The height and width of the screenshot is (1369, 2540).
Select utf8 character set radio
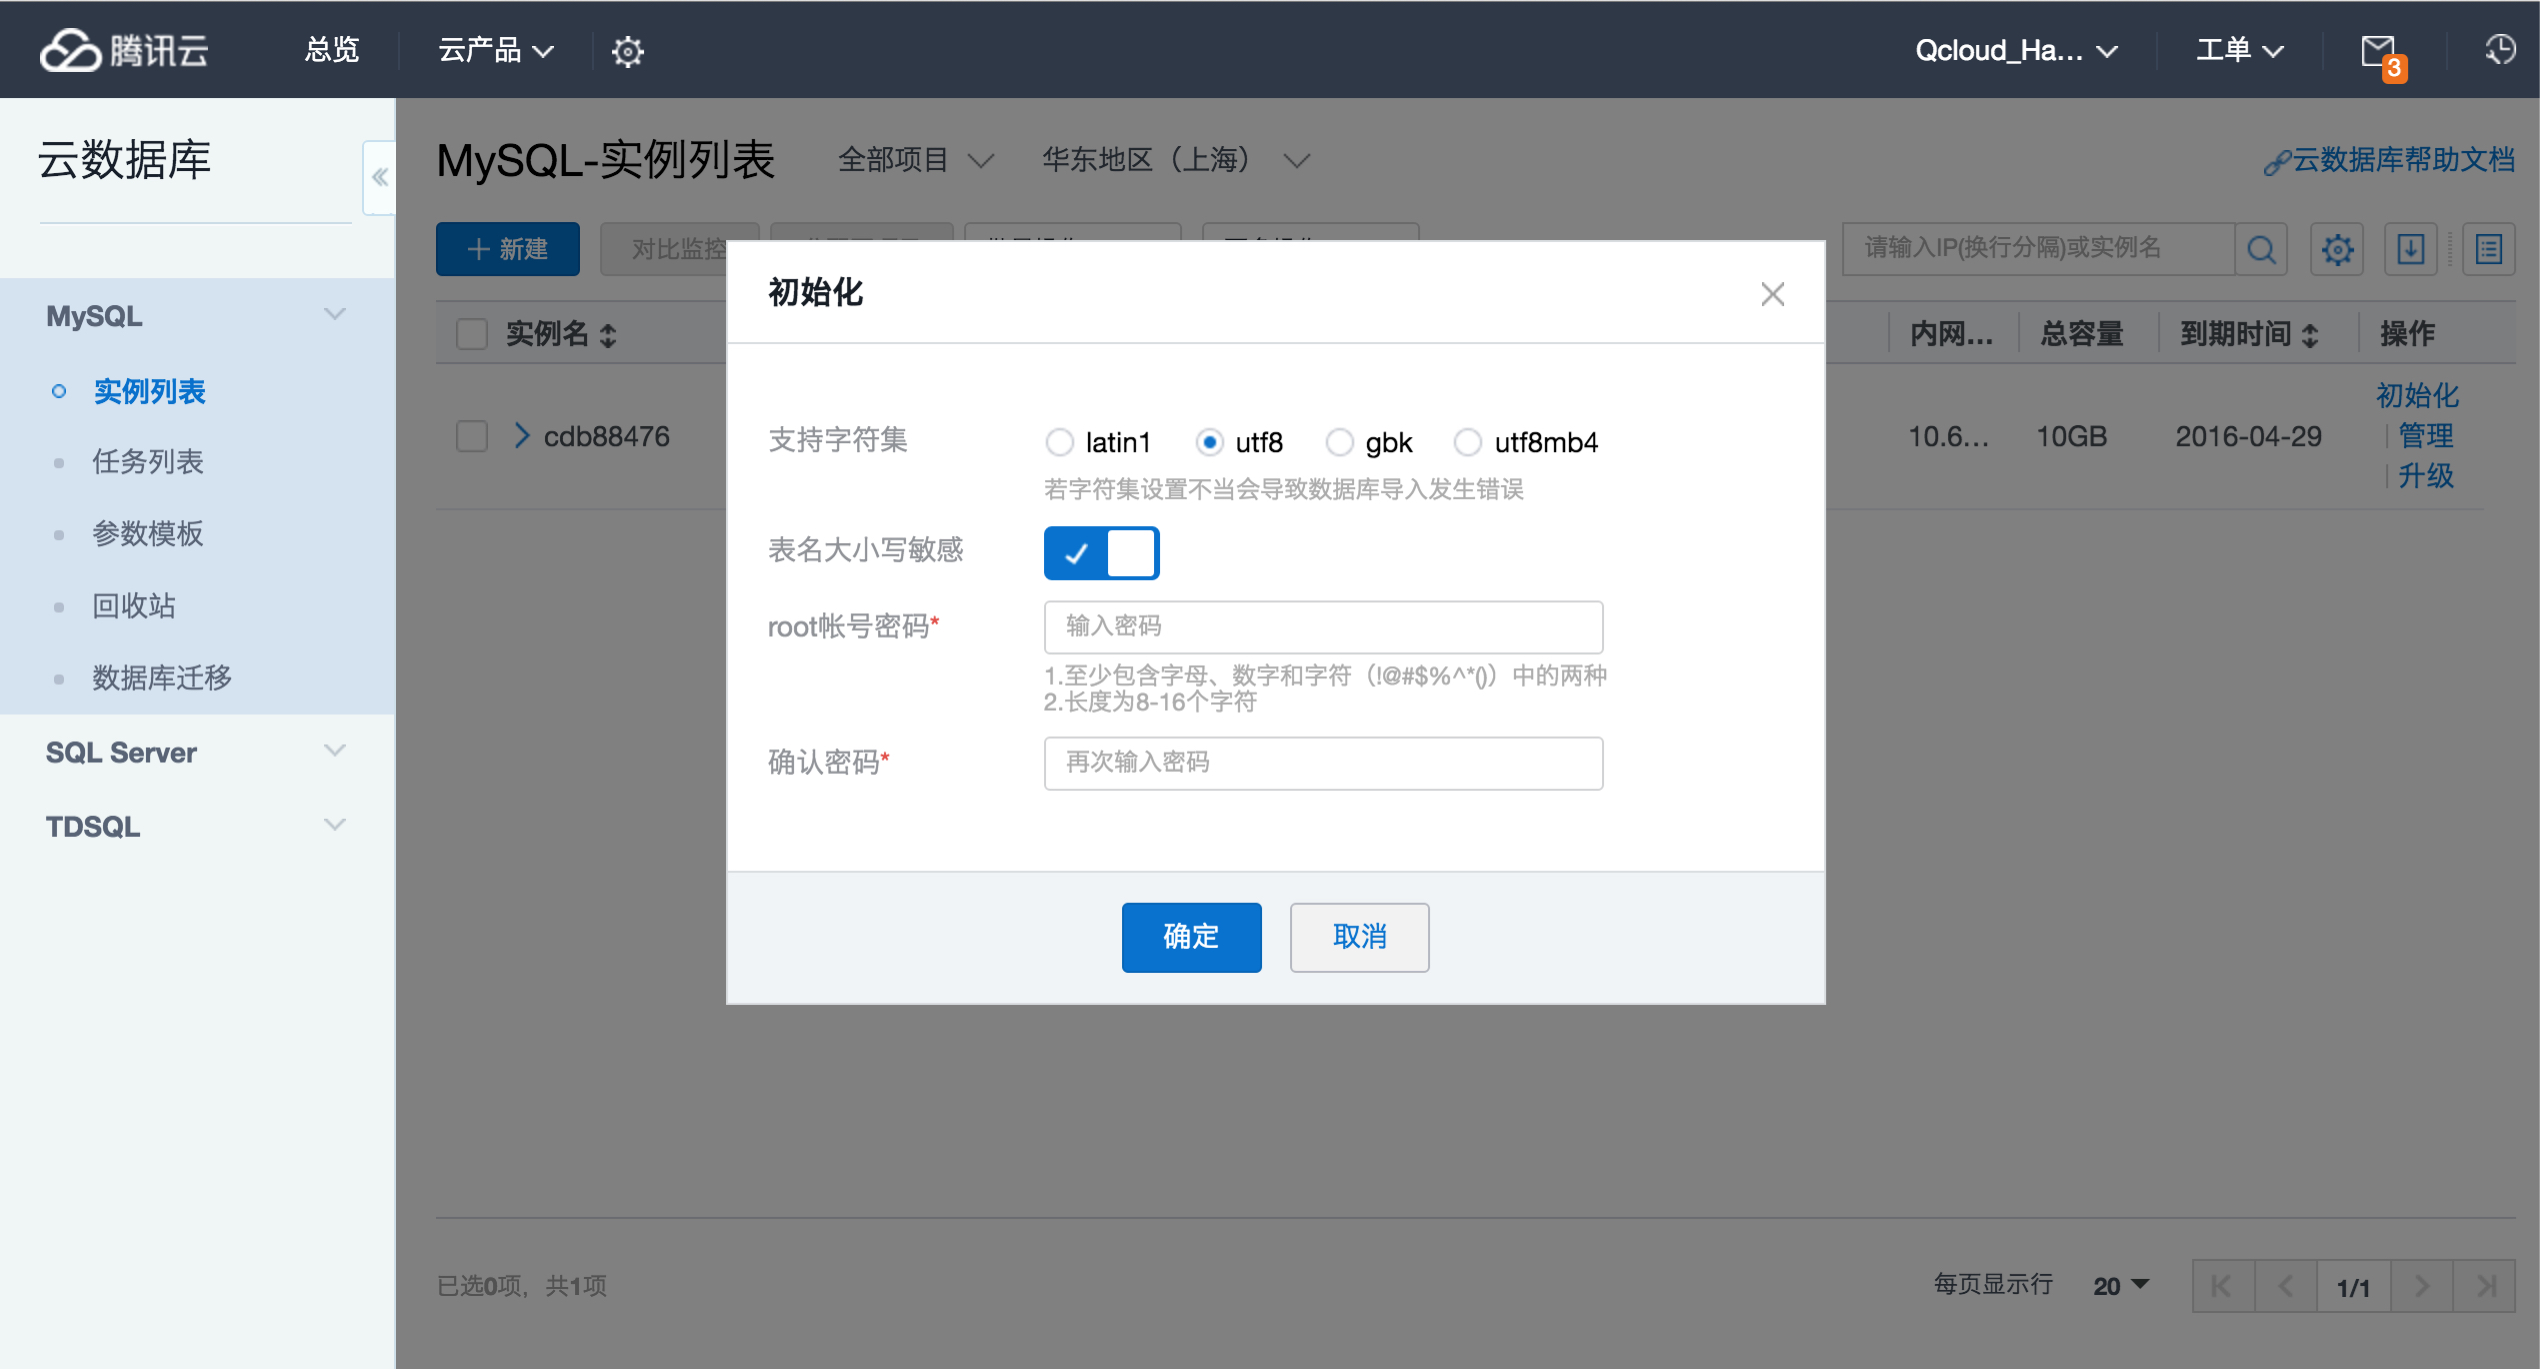(1209, 442)
